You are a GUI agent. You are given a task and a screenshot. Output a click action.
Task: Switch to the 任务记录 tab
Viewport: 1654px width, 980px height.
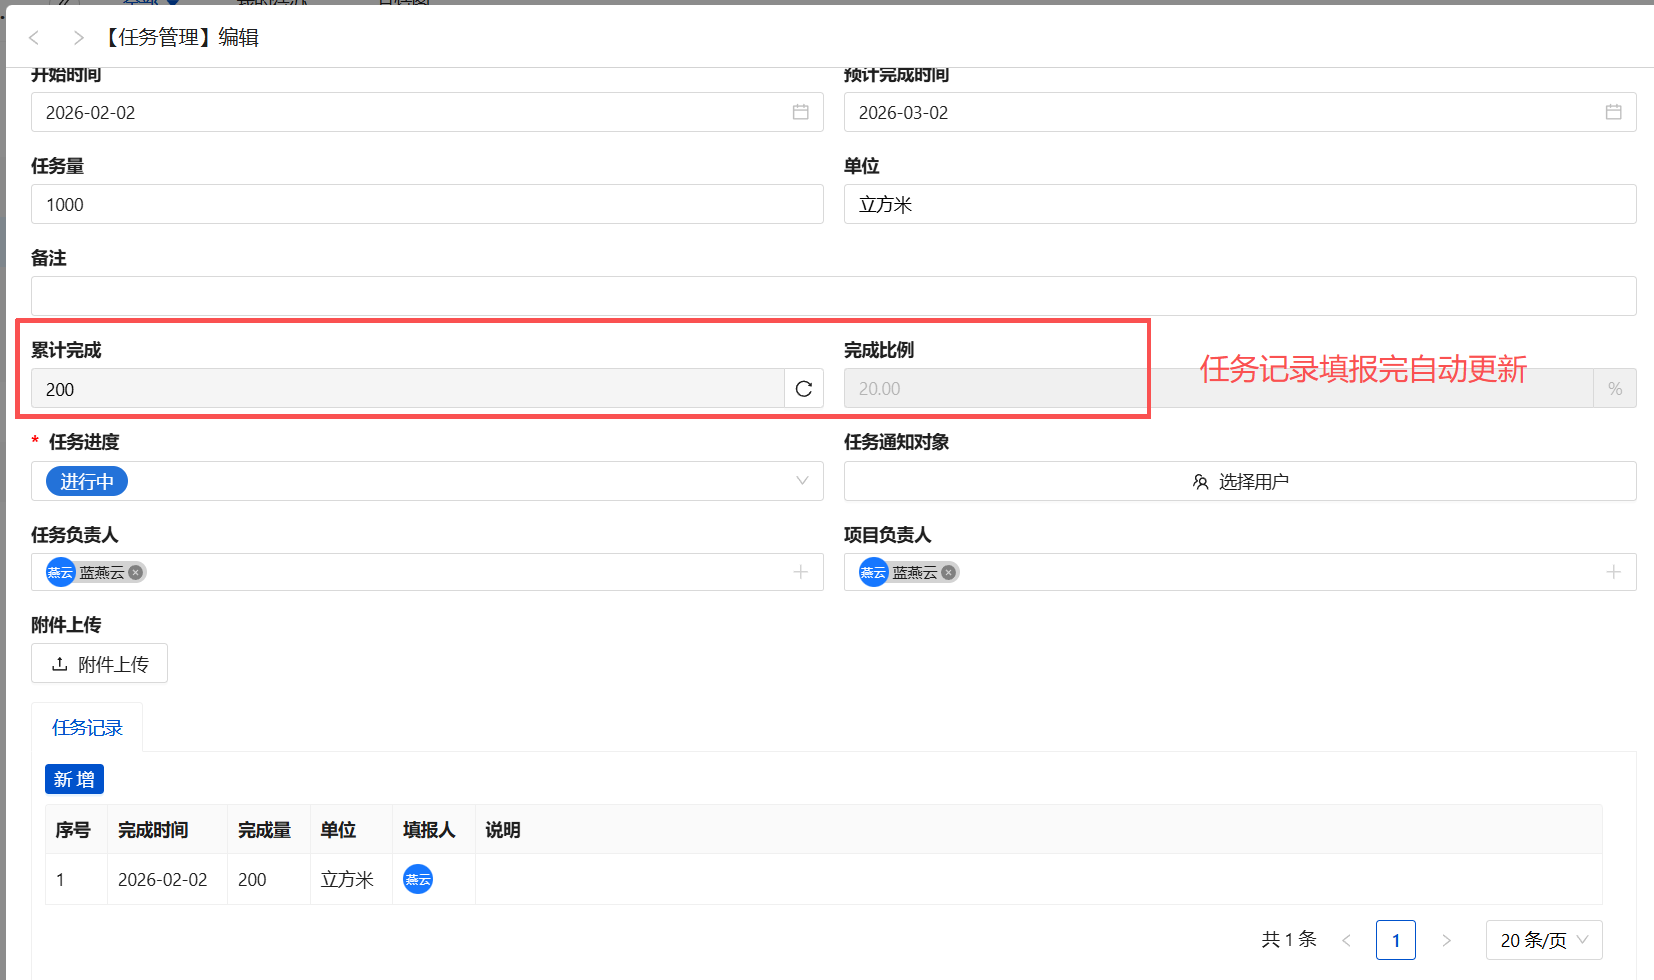tap(87, 727)
